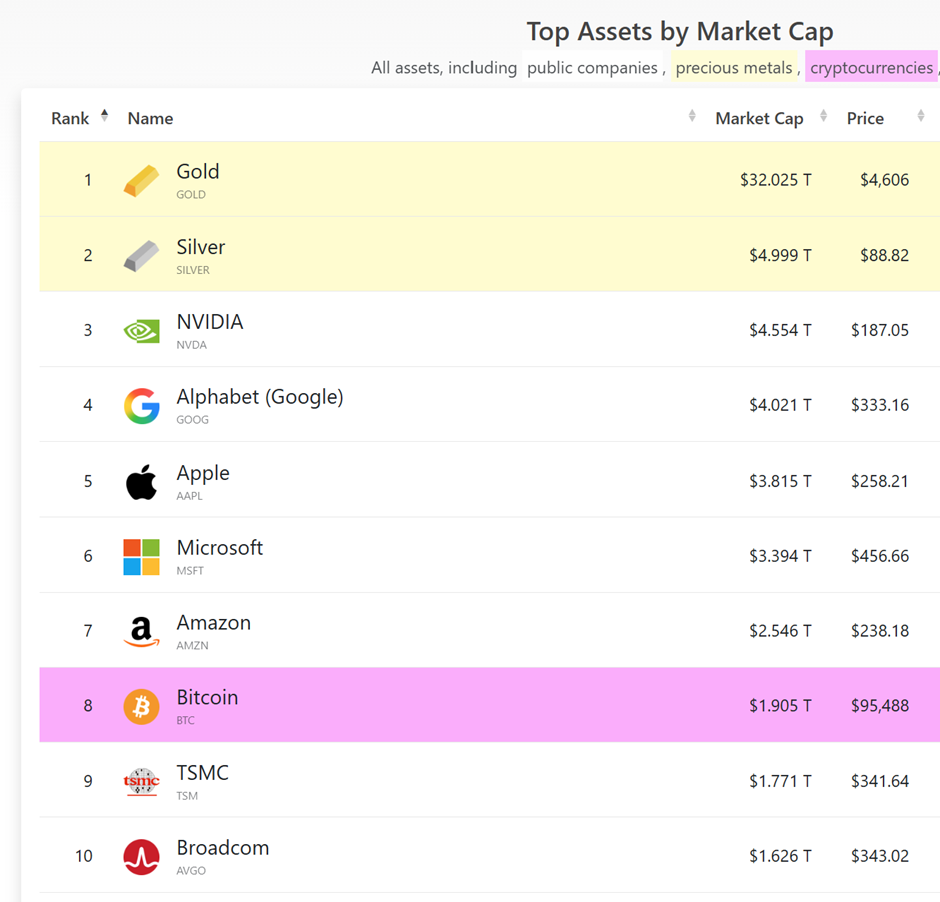Toggle the precious metals filter
The image size is (940, 902).
coord(734,68)
